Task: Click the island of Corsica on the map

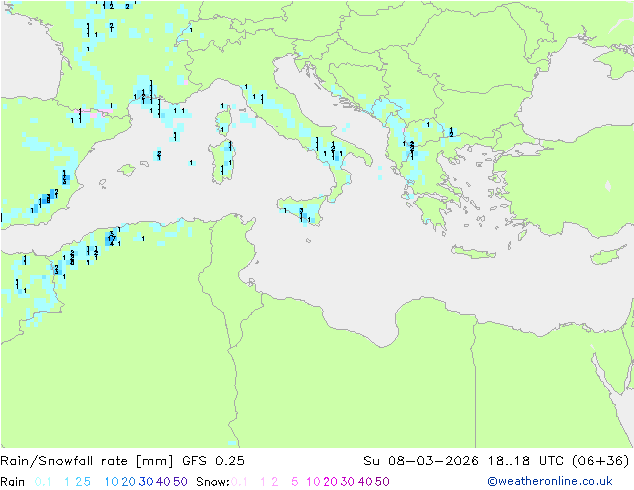Action: point(224,120)
